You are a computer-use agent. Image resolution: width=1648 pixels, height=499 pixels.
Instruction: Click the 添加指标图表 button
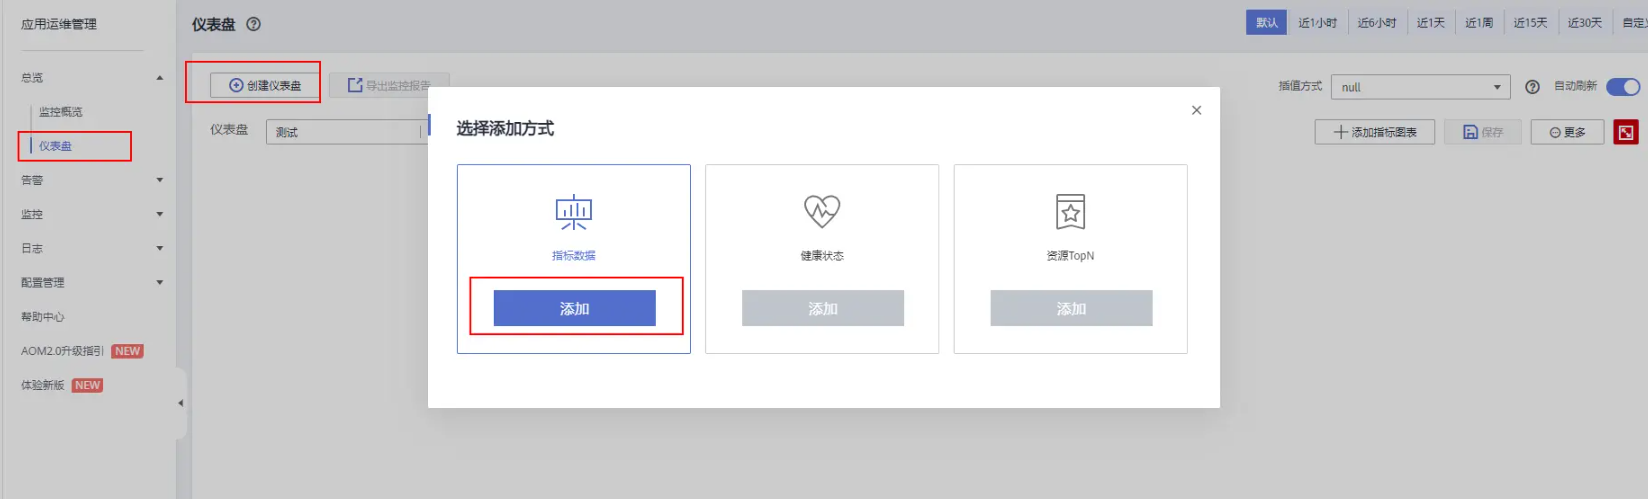(1374, 132)
